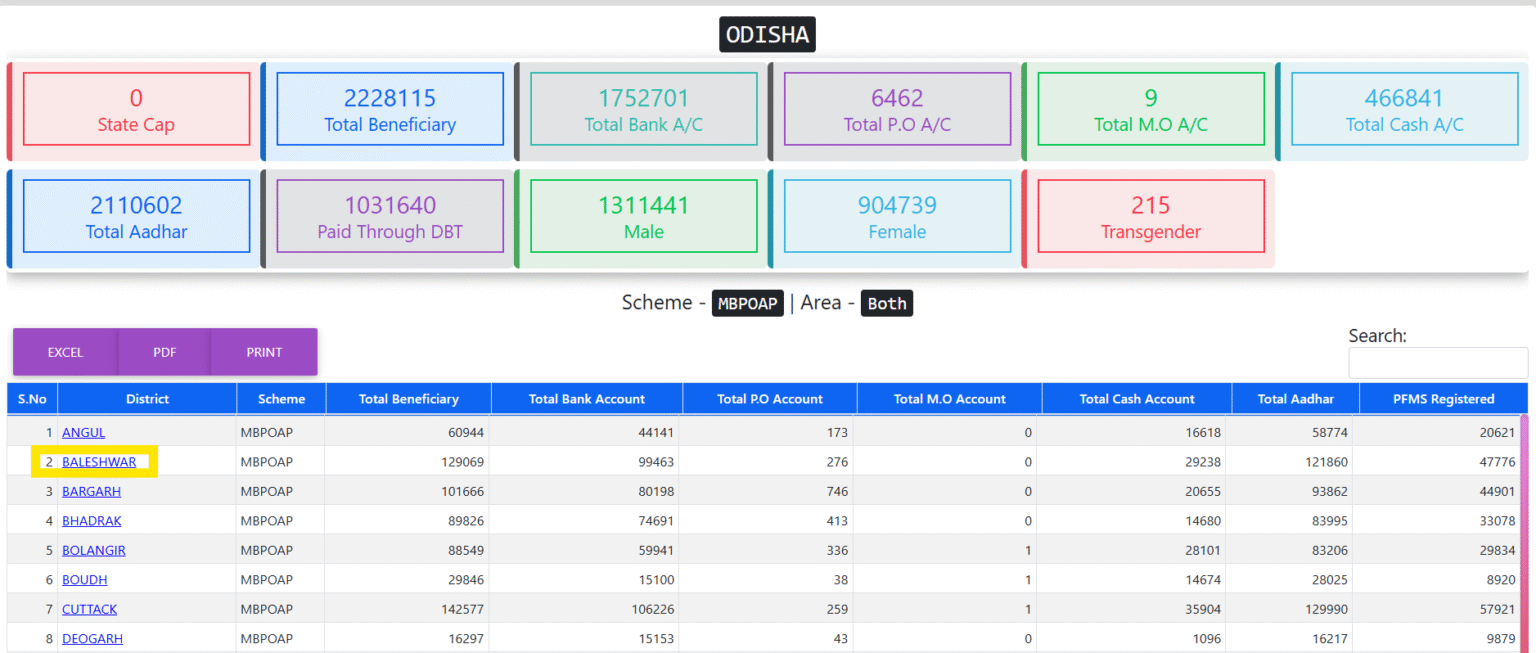
Task: Sort by the Total Beneficiary column header
Action: tap(407, 398)
